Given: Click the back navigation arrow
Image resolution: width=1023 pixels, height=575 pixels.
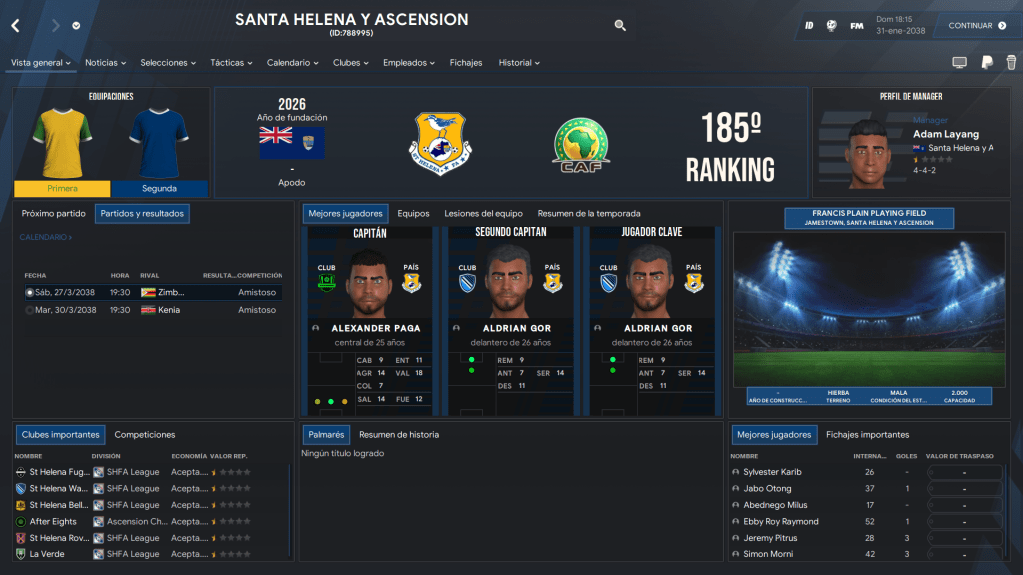Looking at the screenshot, I should click(x=15, y=26).
